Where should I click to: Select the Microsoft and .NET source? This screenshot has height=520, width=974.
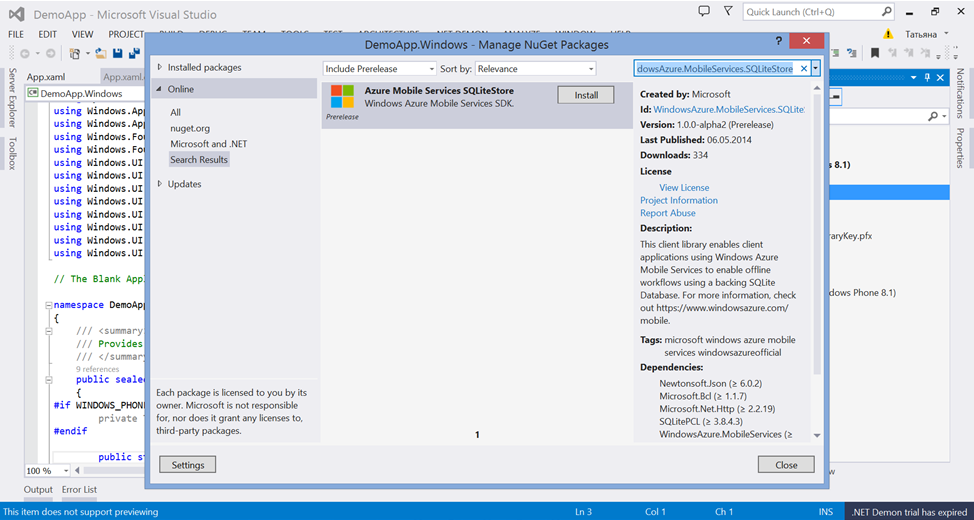209,144
